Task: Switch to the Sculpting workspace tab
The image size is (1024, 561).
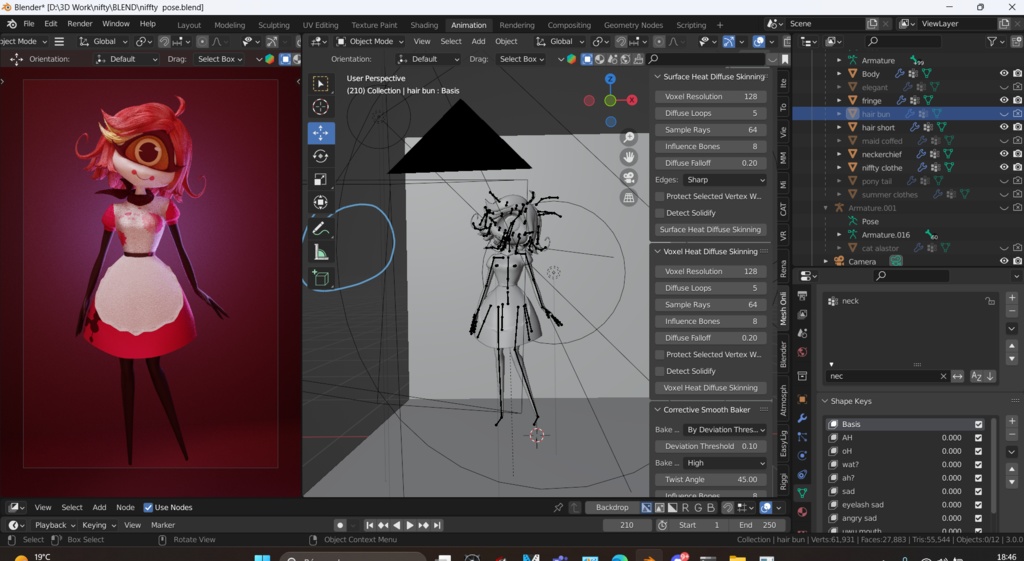Action: point(274,25)
